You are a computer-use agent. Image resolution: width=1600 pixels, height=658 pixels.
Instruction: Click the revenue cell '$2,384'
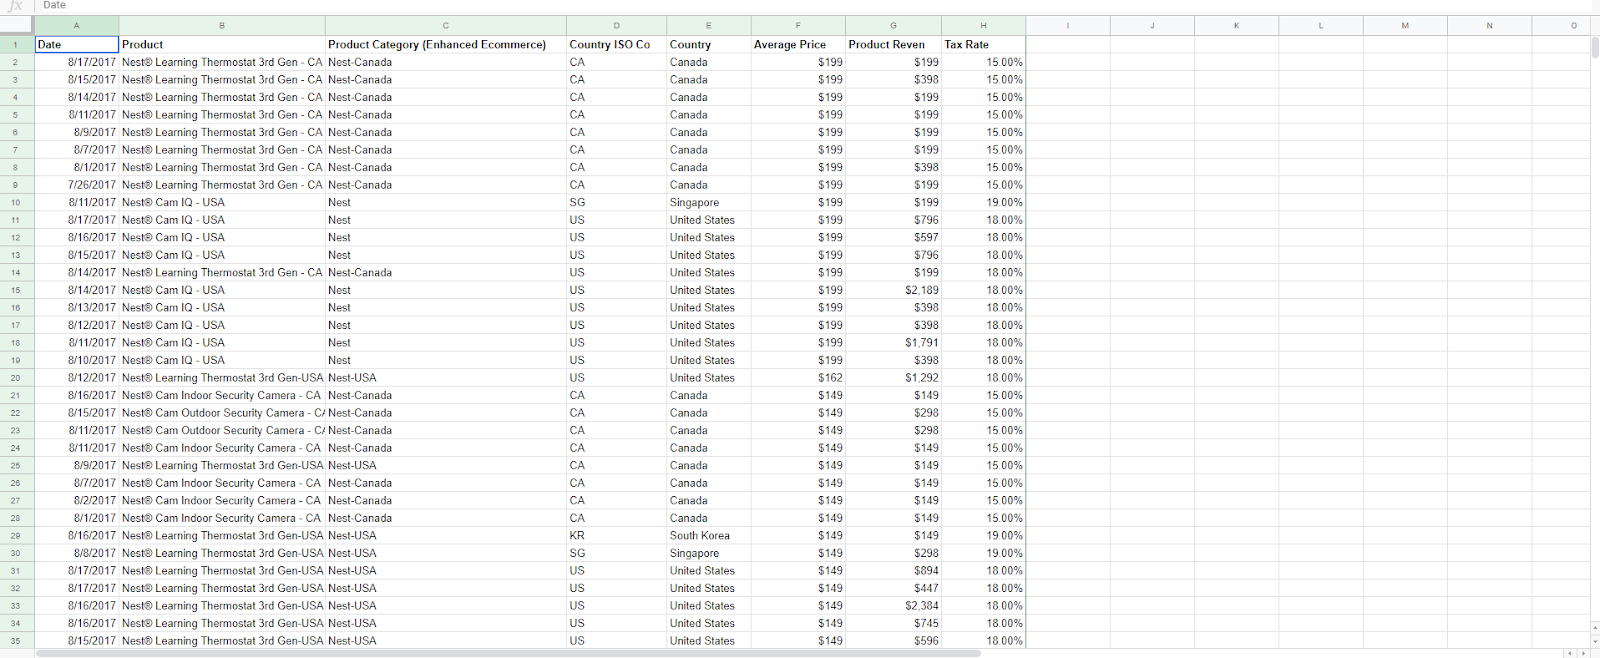coord(893,606)
